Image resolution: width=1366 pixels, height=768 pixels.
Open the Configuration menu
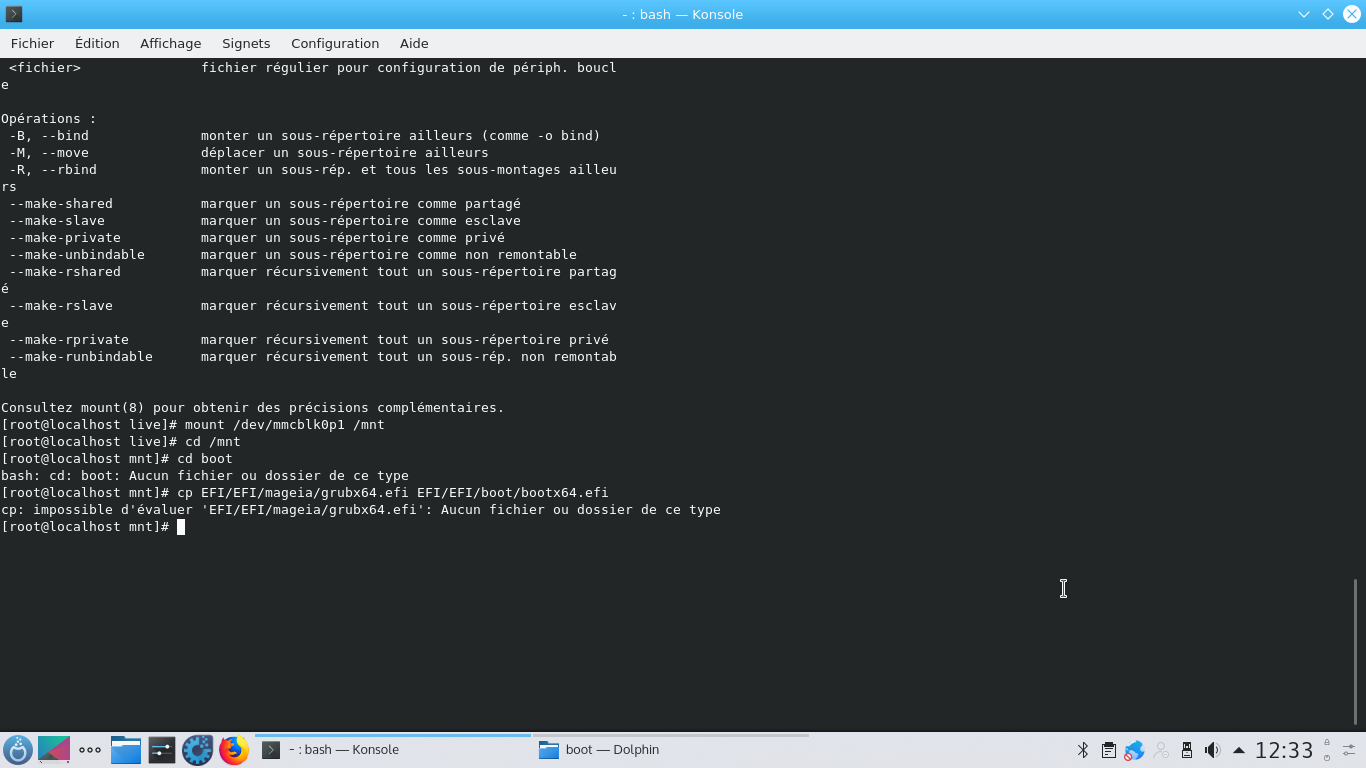point(335,43)
